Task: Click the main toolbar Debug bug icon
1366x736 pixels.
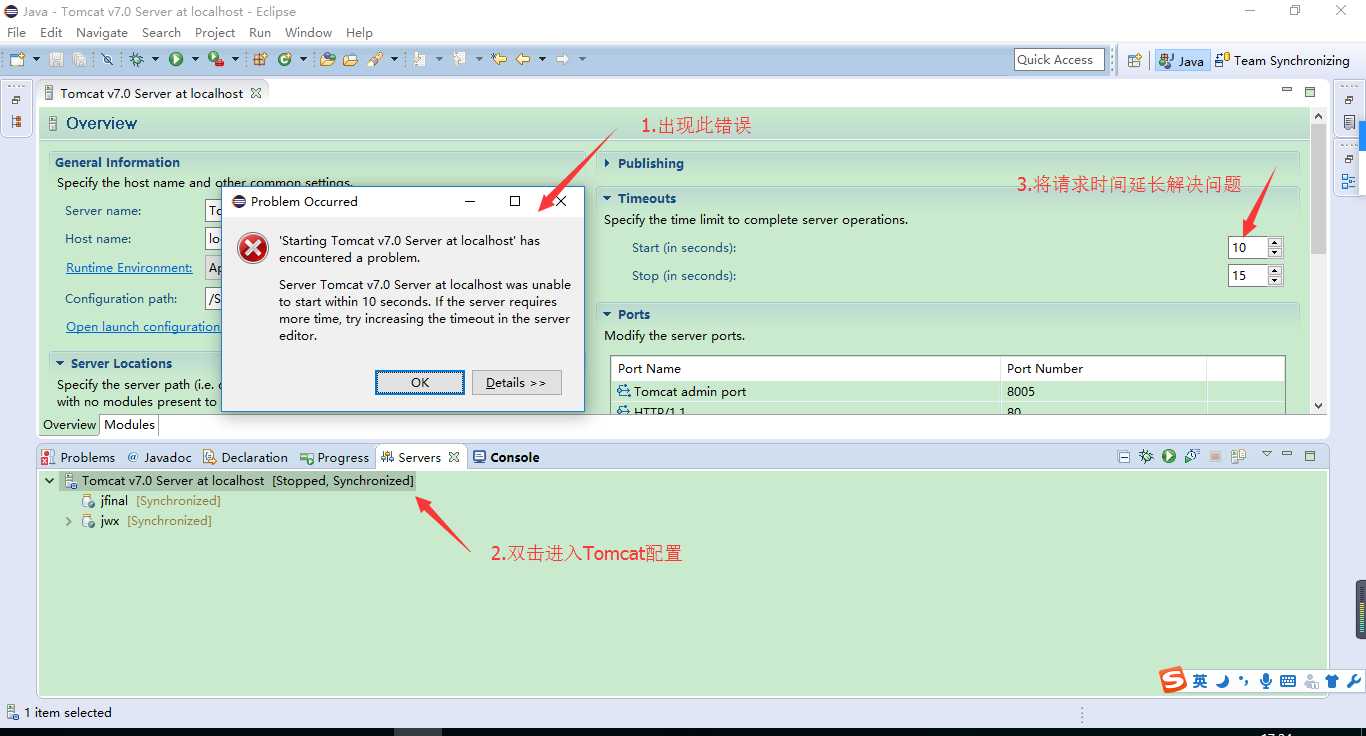Action: pyautogui.click(x=137, y=60)
